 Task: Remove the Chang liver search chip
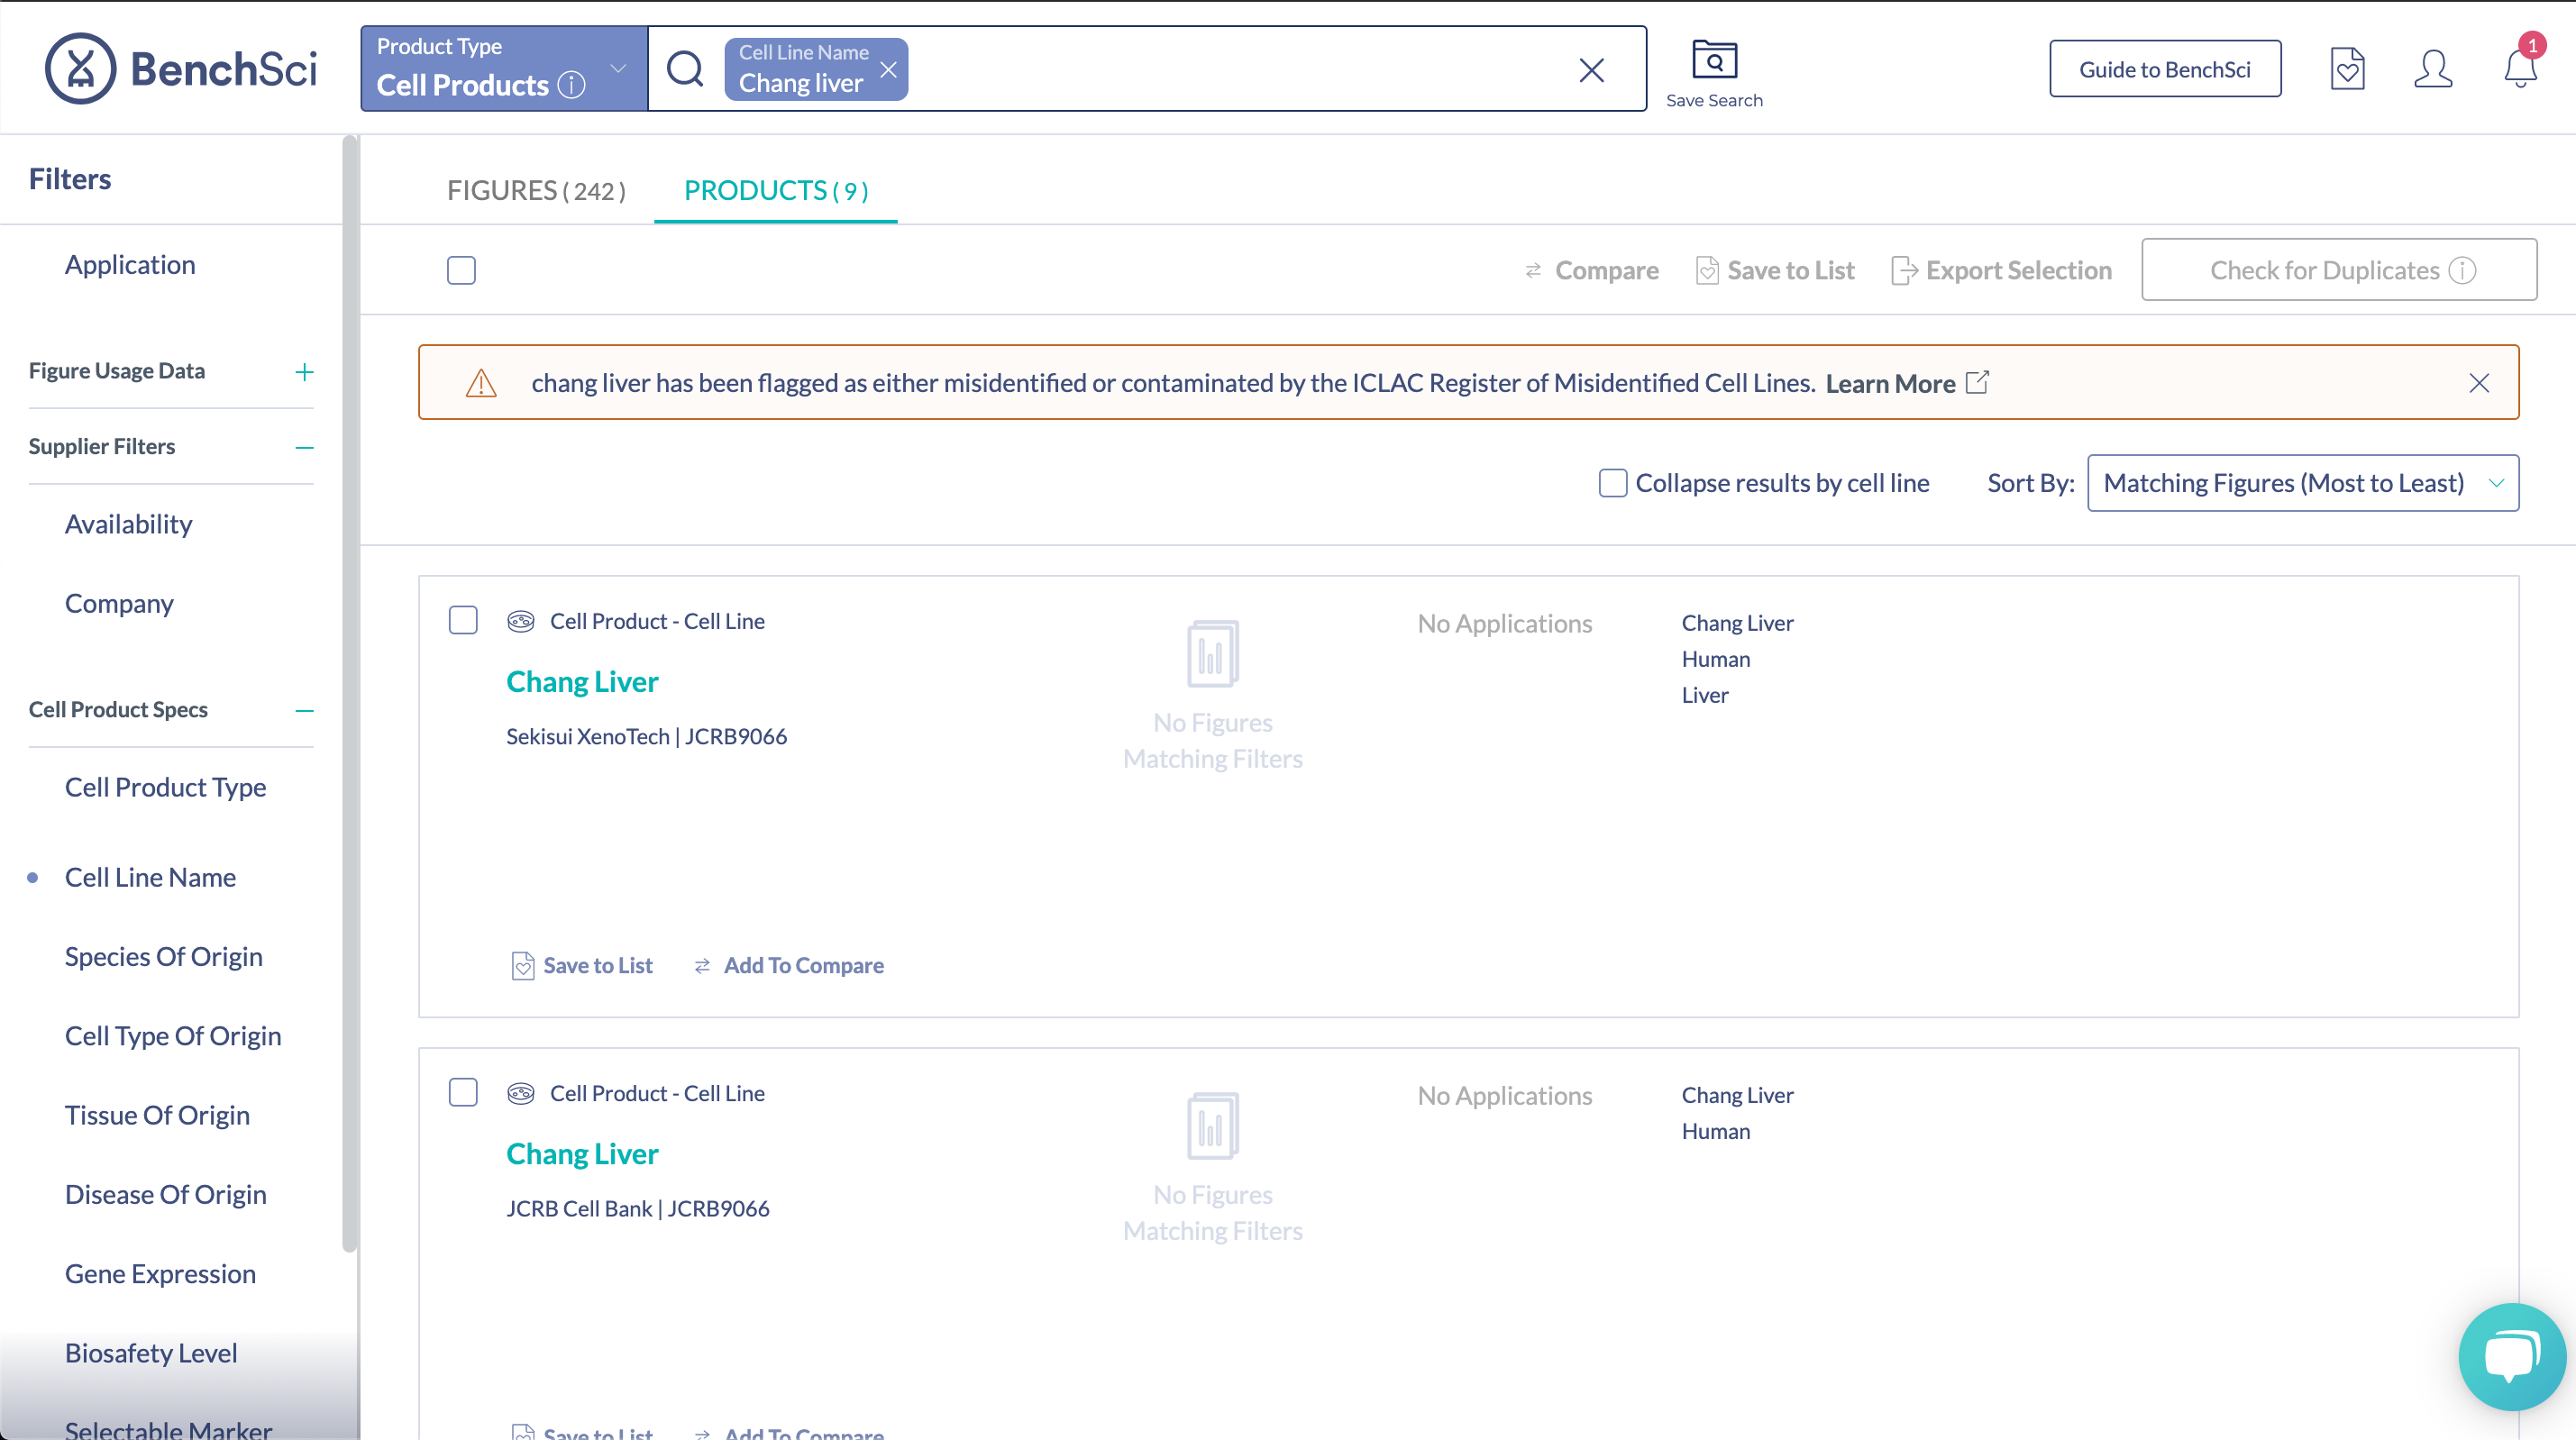coord(888,69)
